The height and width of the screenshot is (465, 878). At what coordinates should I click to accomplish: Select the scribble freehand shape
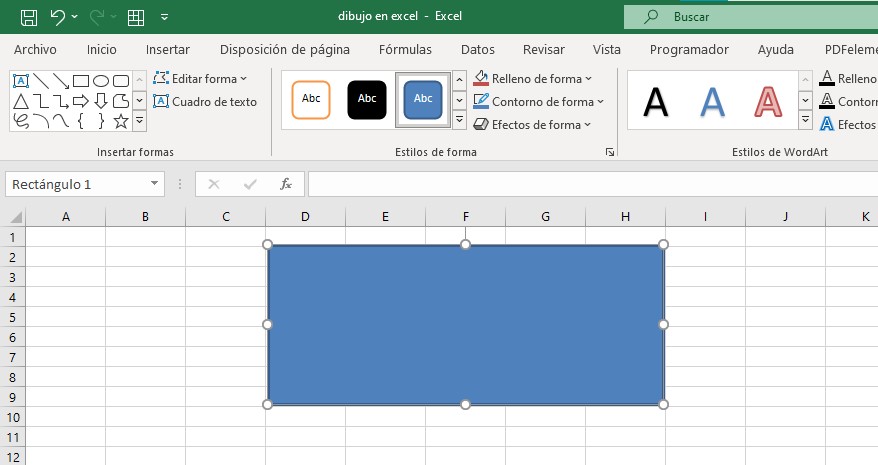pos(21,121)
